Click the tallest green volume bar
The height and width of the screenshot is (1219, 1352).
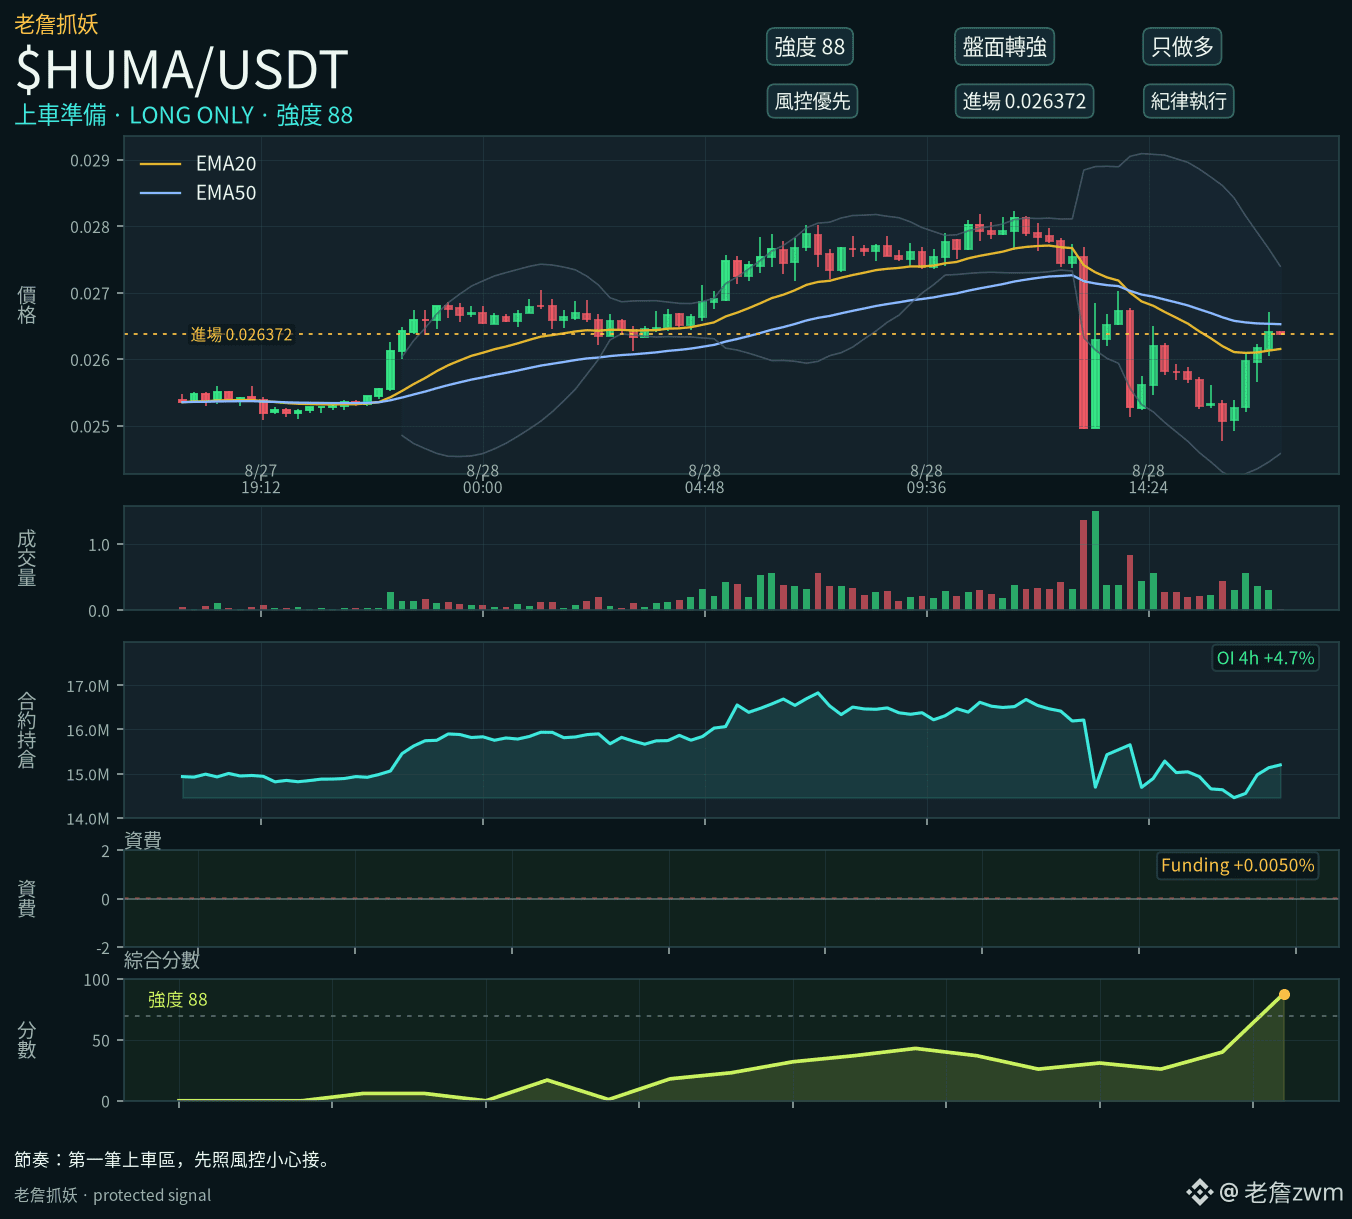pyautogui.click(x=1096, y=560)
